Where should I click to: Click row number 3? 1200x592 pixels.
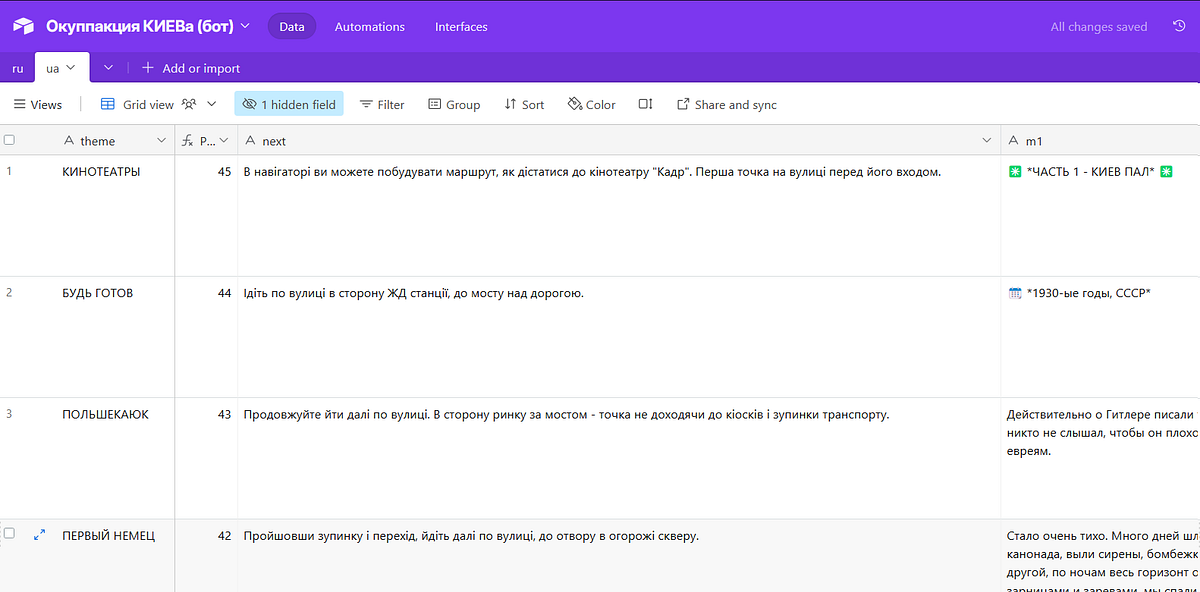click(x=9, y=414)
